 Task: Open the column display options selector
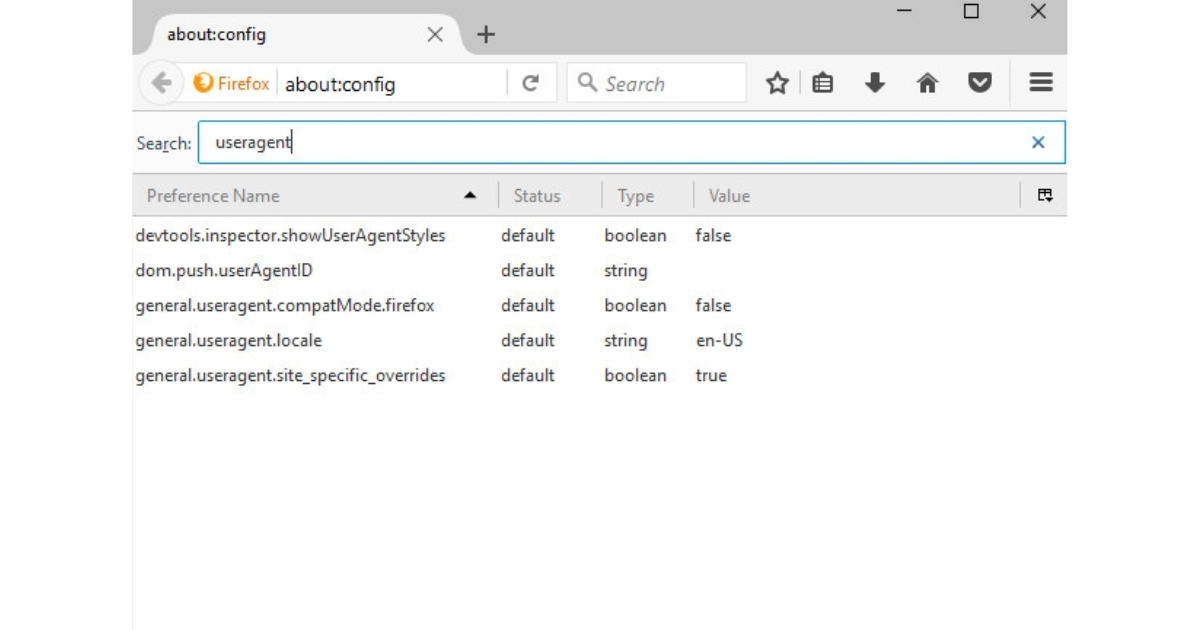click(1046, 196)
